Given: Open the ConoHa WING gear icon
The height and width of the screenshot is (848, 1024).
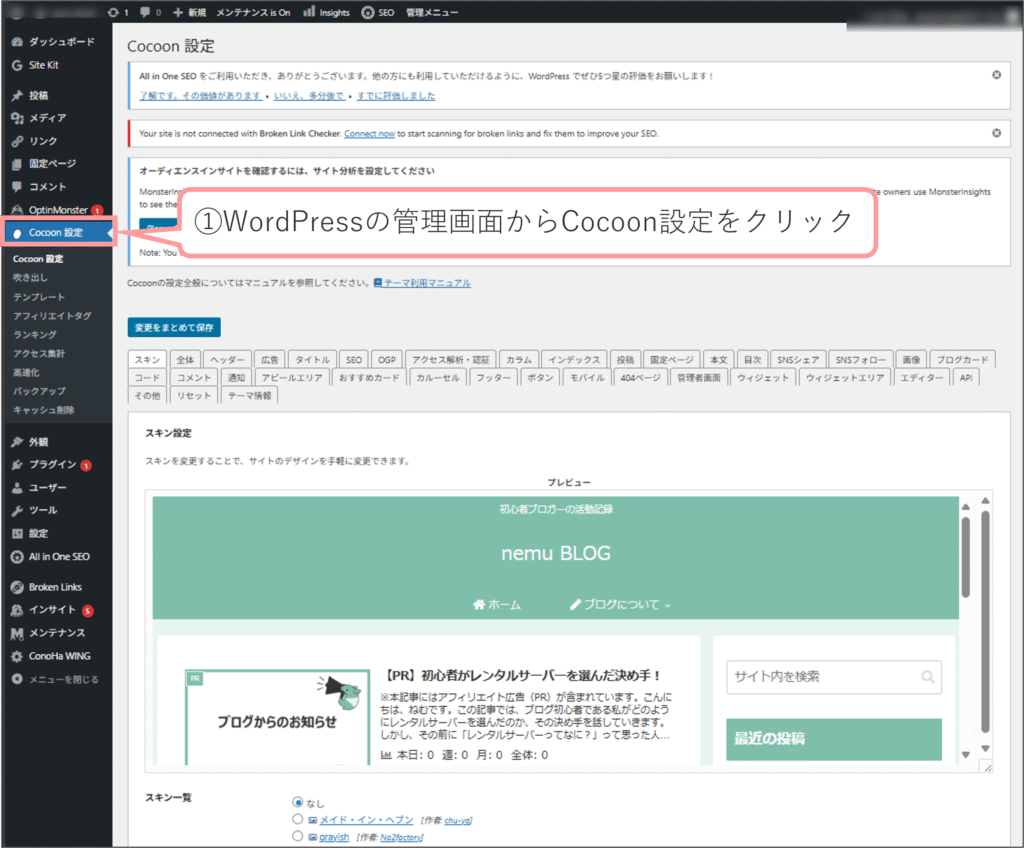Looking at the screenshot, I should coord(17,656).
